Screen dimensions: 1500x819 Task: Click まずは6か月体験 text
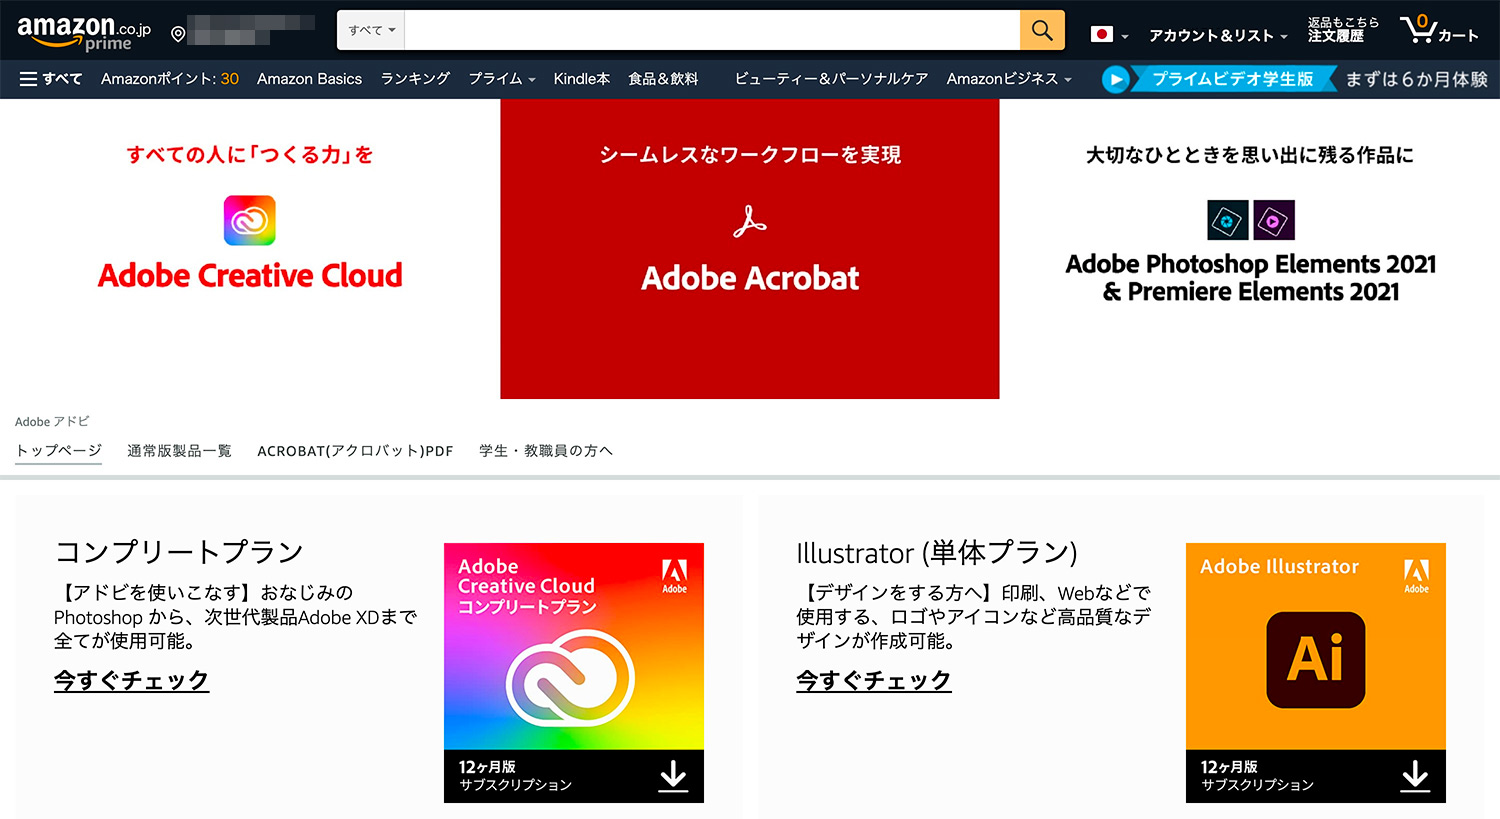click(1416, 79)
